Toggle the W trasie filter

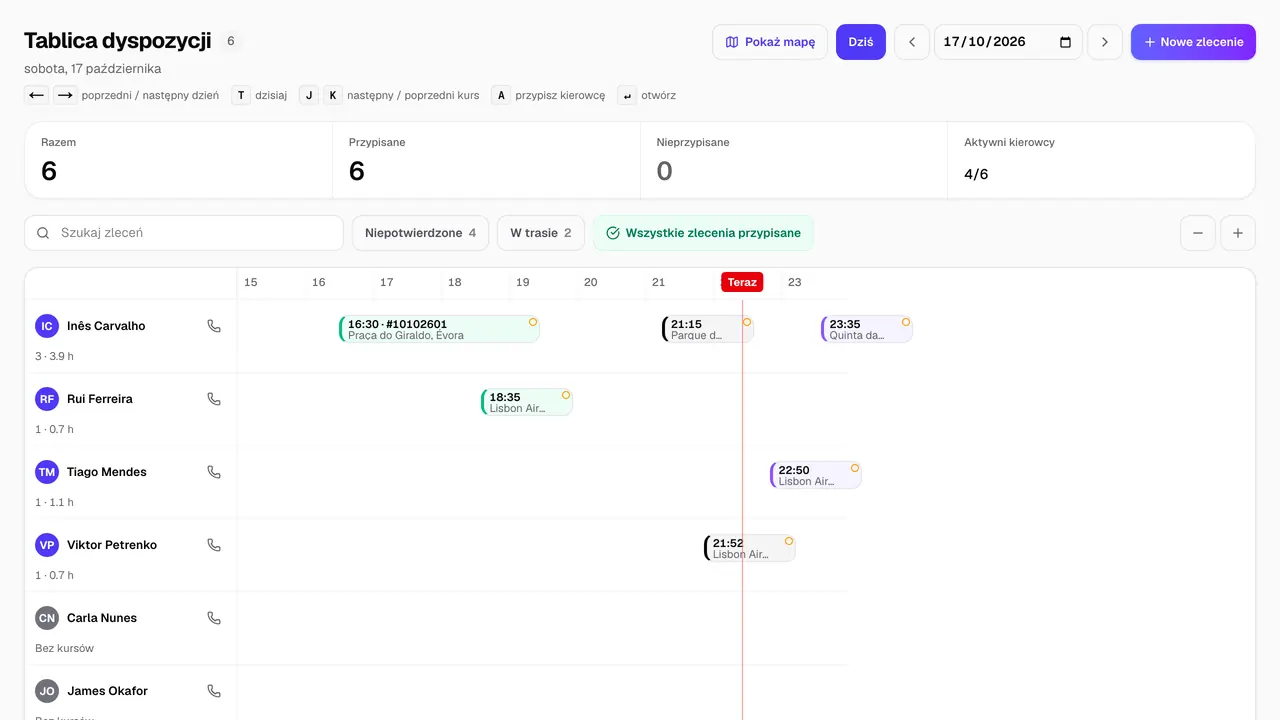pos(541,233)
